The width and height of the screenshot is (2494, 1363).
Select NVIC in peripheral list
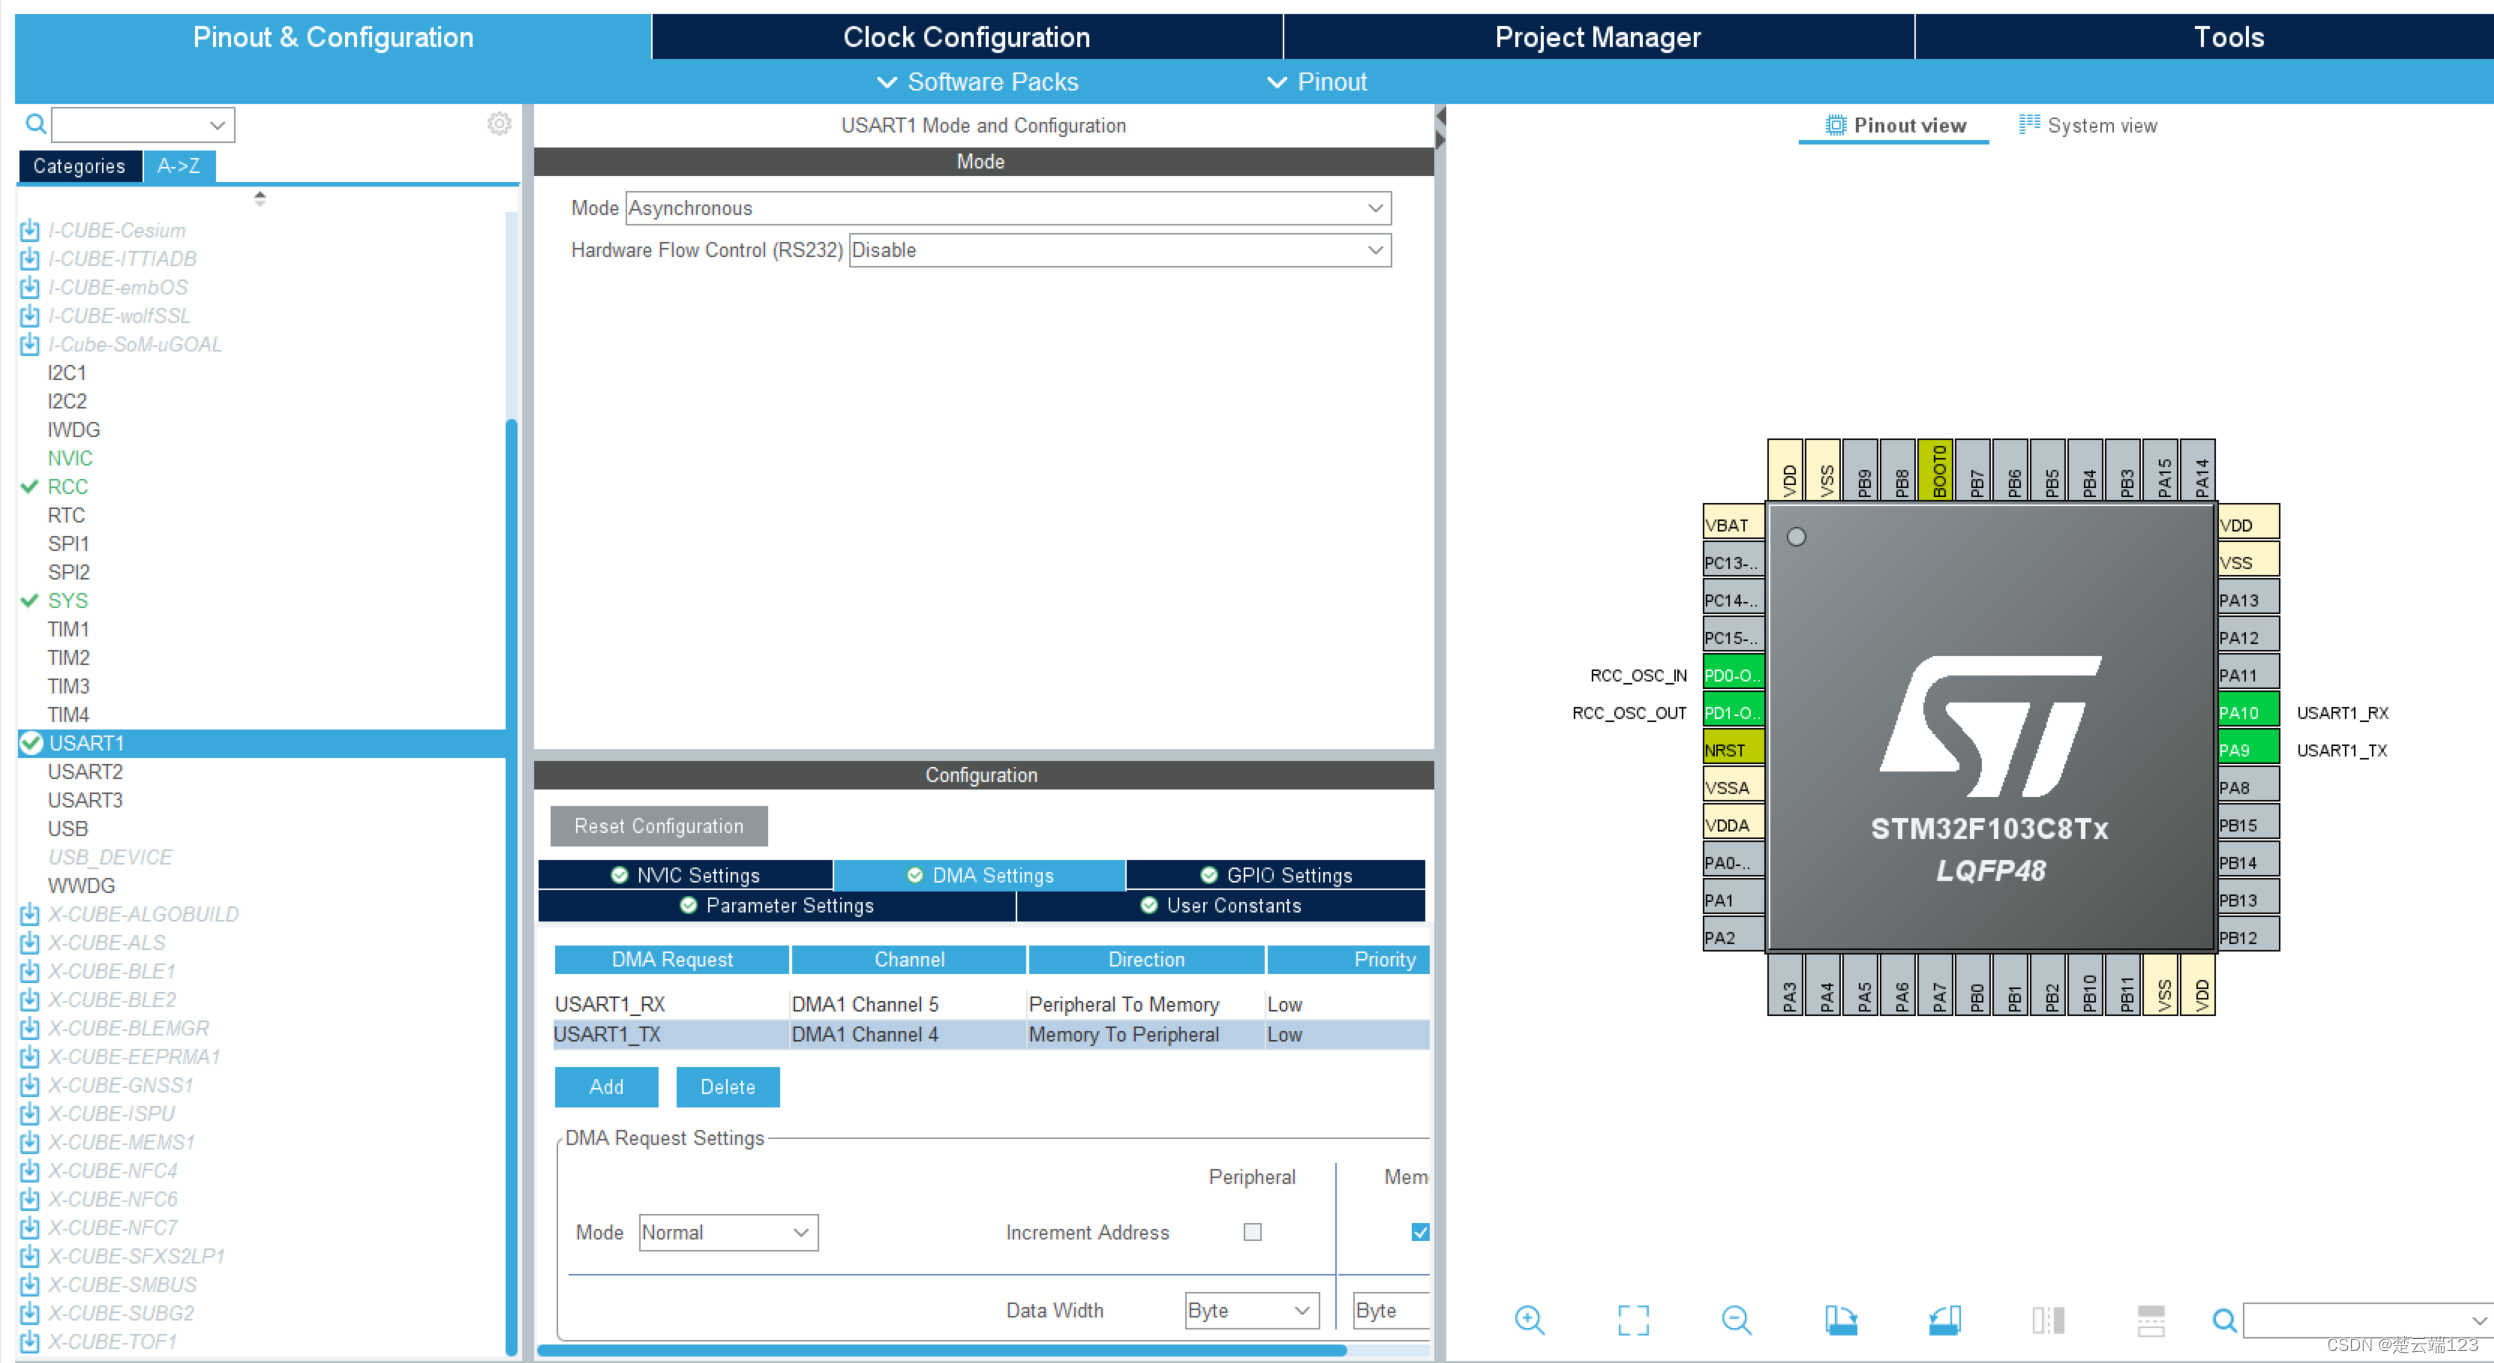point(70,458)
